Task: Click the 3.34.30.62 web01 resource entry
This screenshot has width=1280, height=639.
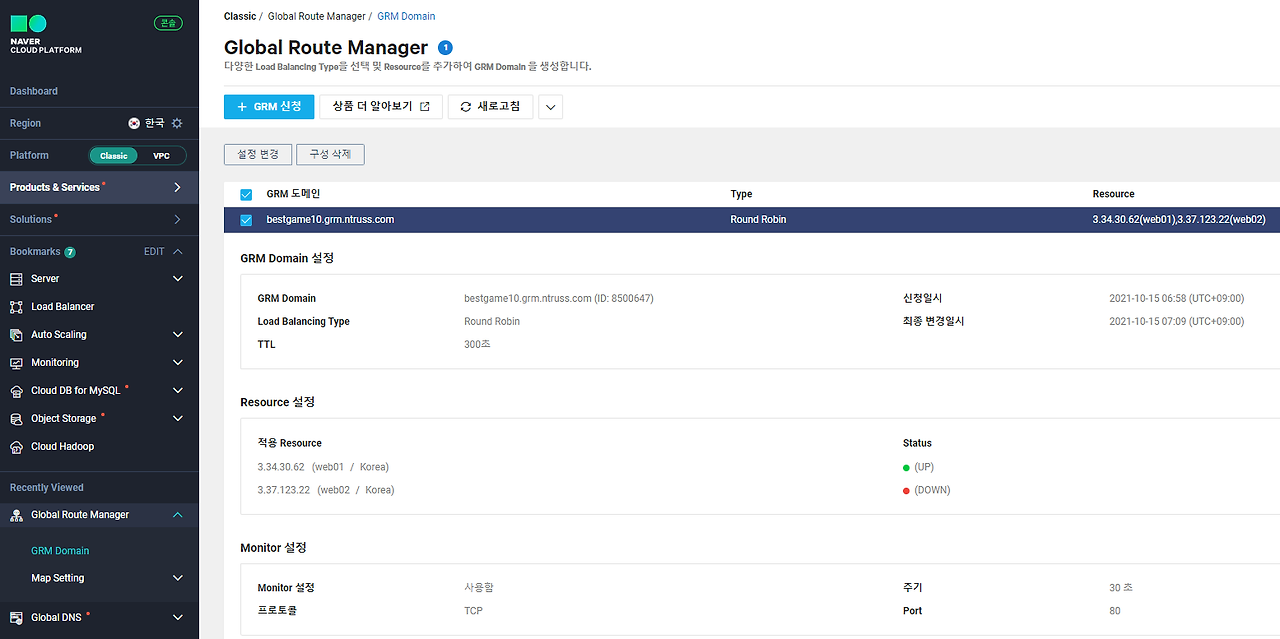Action: [x=323, y=467]
